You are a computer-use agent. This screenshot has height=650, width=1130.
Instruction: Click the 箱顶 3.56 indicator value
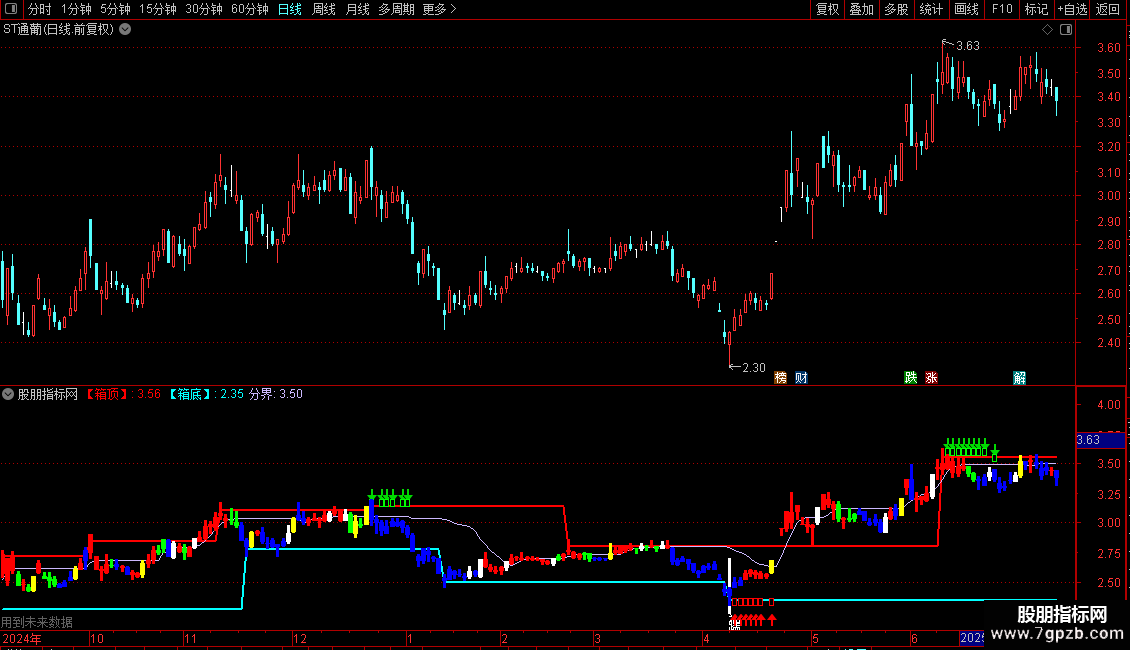click(124, 394)
